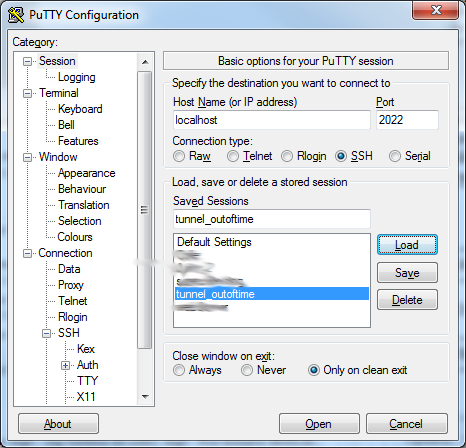The height and width of the screenshot is (448, 466).
Task: Open the SSH category in tree
Action: (68, 333)
